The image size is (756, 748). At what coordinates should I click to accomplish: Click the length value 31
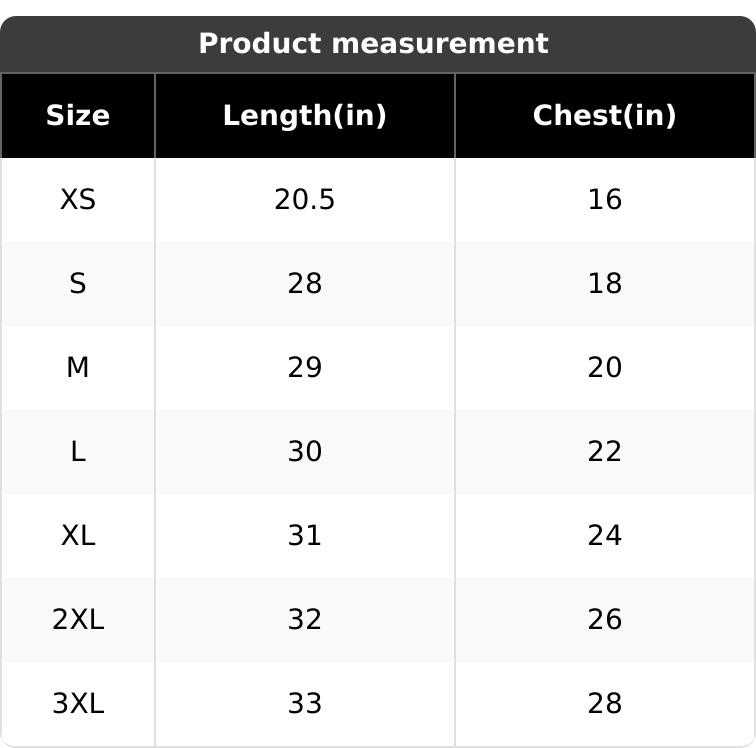(304, 536)
